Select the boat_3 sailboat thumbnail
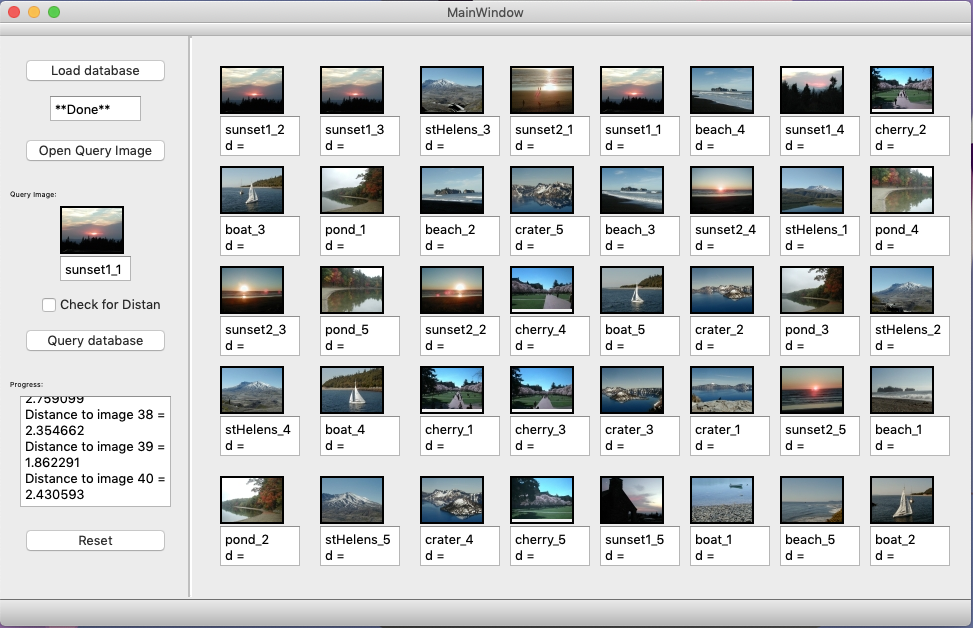Viewport: 973px width, 628px height. tap(252, 190)
